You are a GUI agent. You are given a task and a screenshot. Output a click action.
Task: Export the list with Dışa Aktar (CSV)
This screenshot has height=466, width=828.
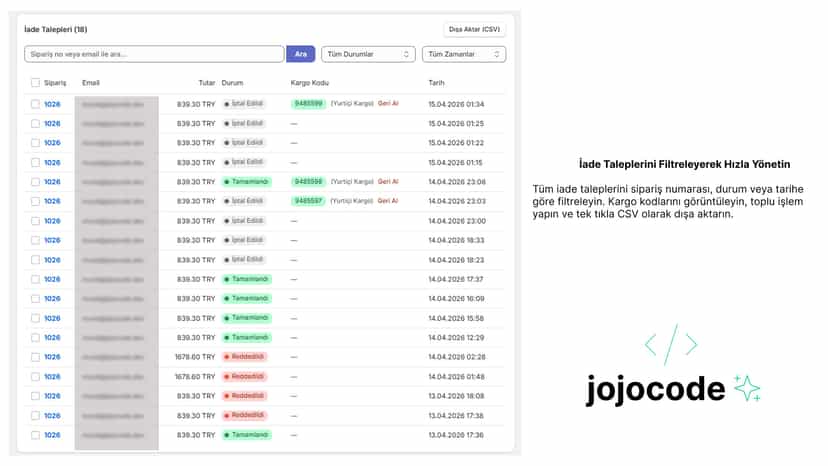click(474, 29)
